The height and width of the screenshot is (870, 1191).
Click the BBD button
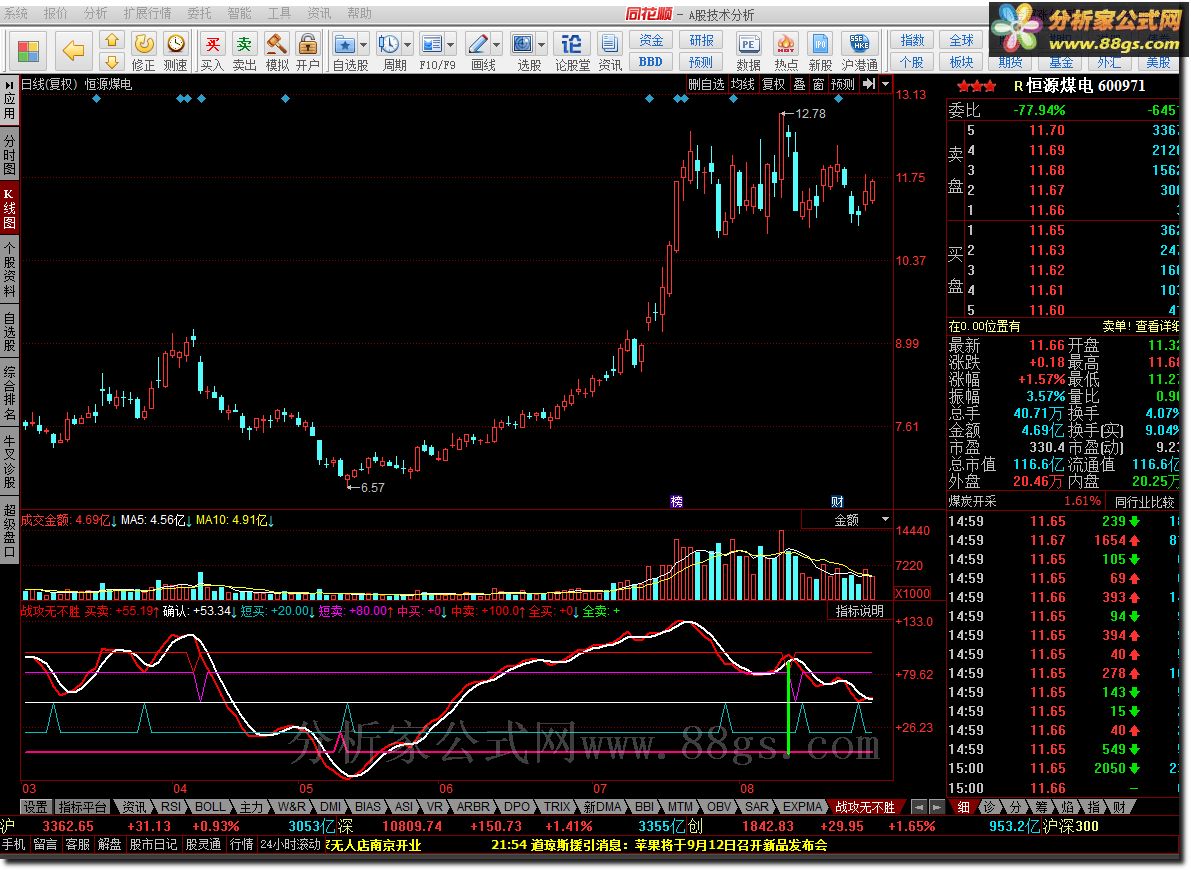coord(651,62)
